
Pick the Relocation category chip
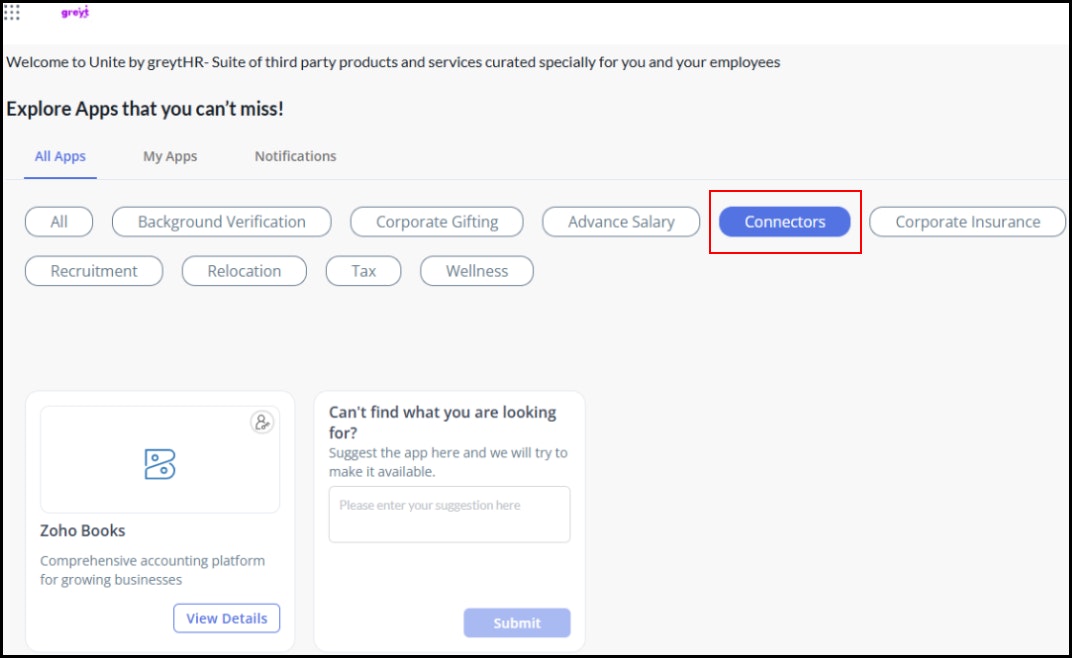pos(244,271)
